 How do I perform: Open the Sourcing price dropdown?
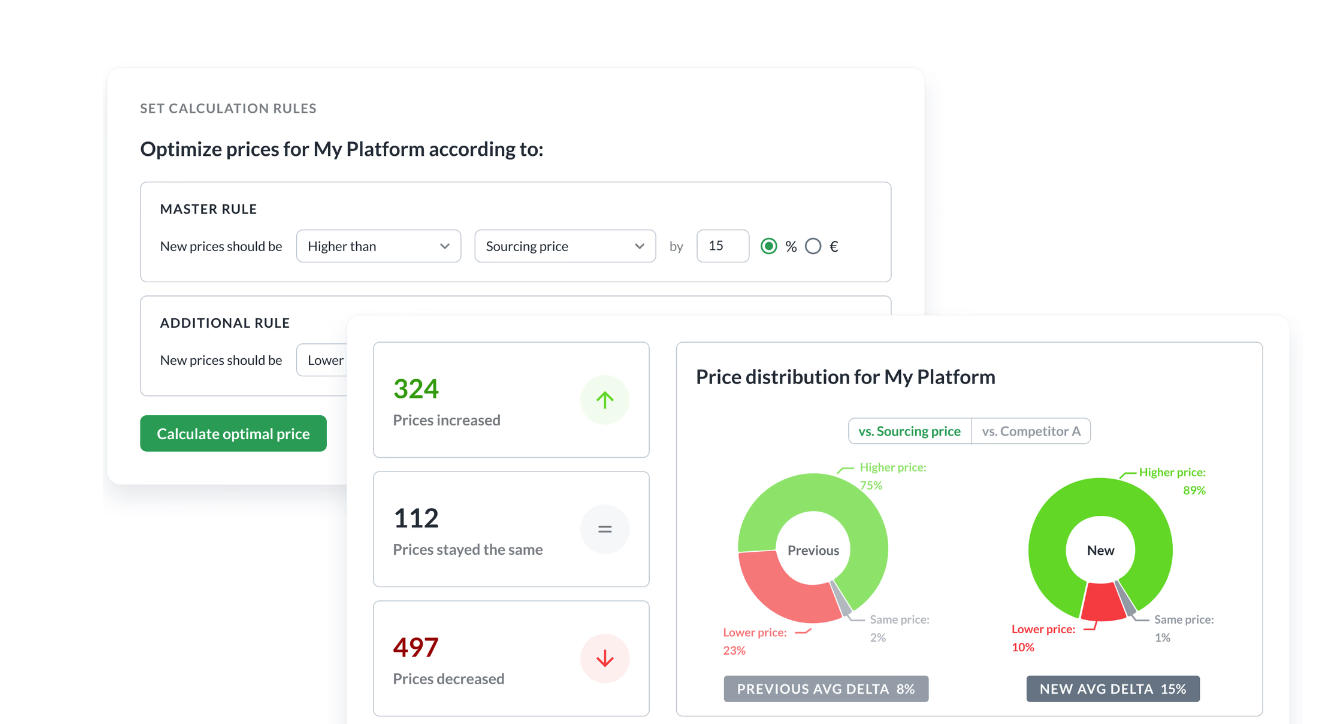565,245
